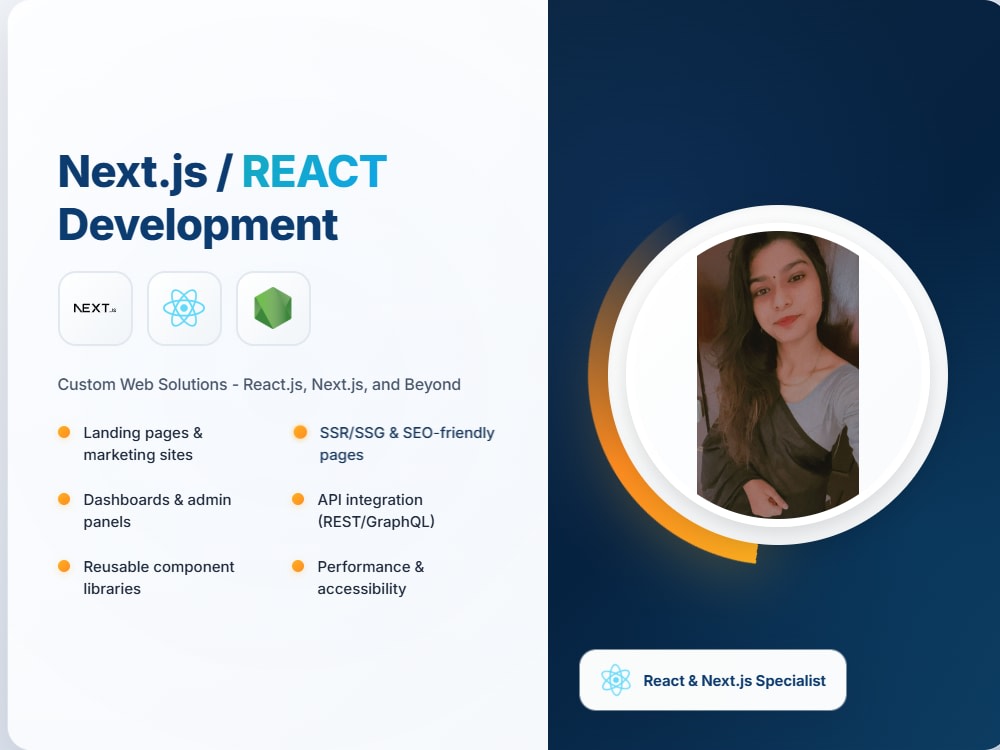Click orange bullet beside 'Dashboards & admin'
The height and width of the screenshot is (750, 1000).
tap(64, 499)
